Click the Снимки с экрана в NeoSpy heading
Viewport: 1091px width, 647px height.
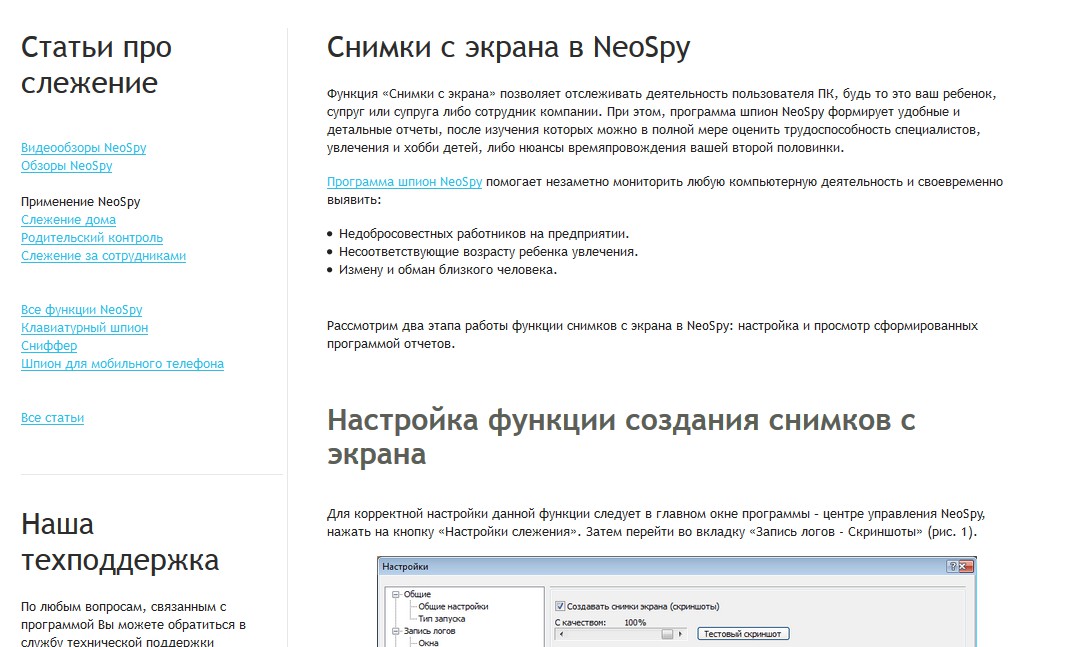509,48
